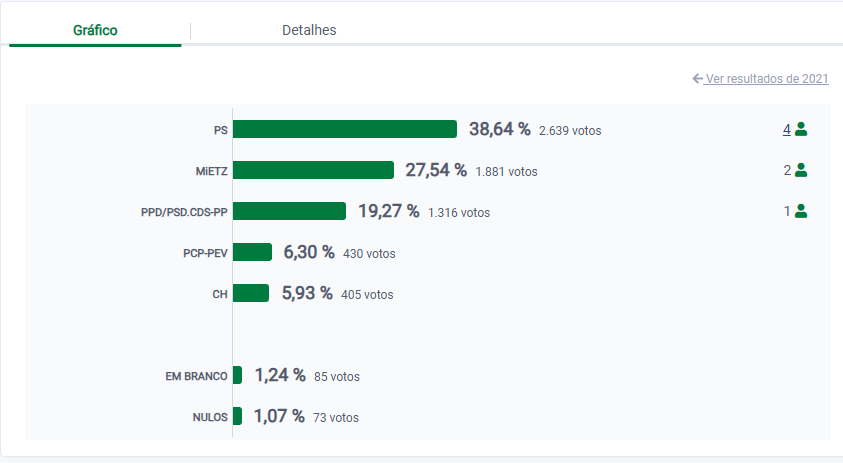Click the person icon in PPD/PSD.CDS-PP row
Image resolution: width=843 pixels, height=463 pixels.
(801, 211)
